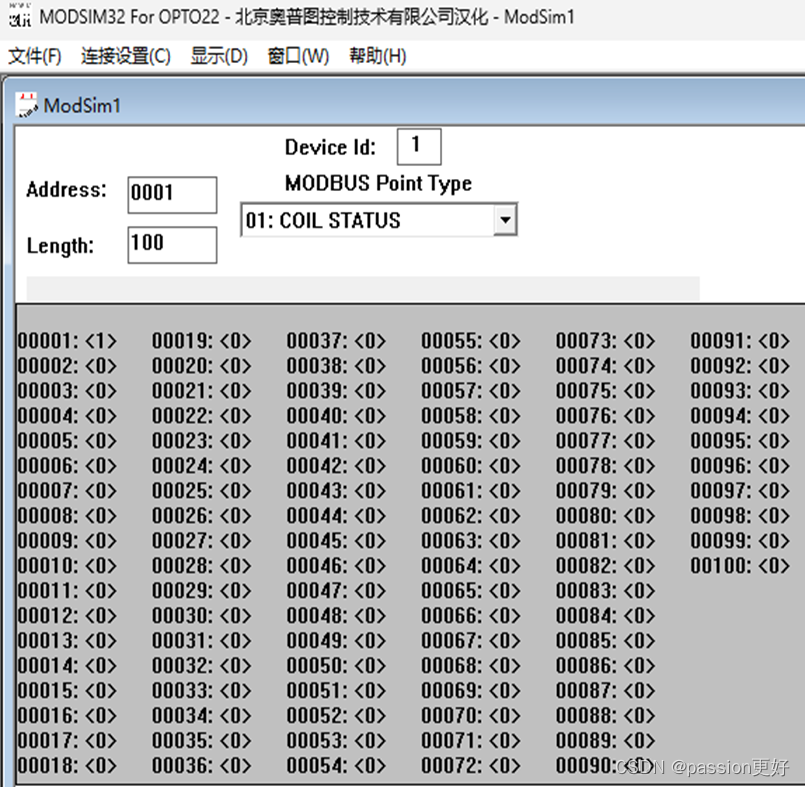Screen dimensions: 805x787
Task: Open the 窗口(W) menu
Action: [x=298, y=55]
